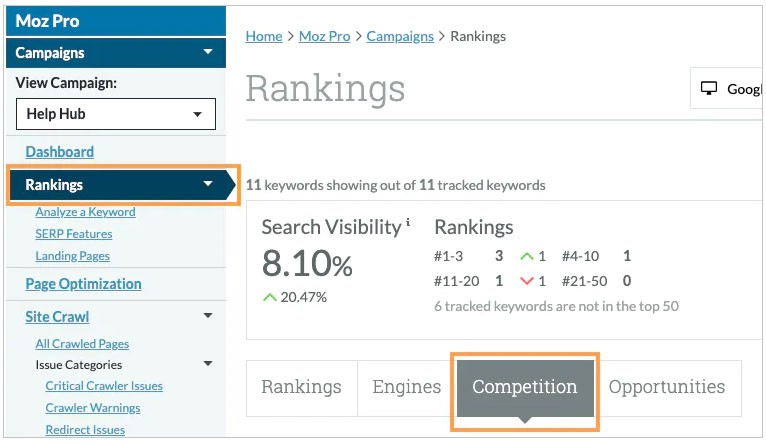Open All Crawled Pages link
This screenshot has height=444, width=766.
(82, 344)
